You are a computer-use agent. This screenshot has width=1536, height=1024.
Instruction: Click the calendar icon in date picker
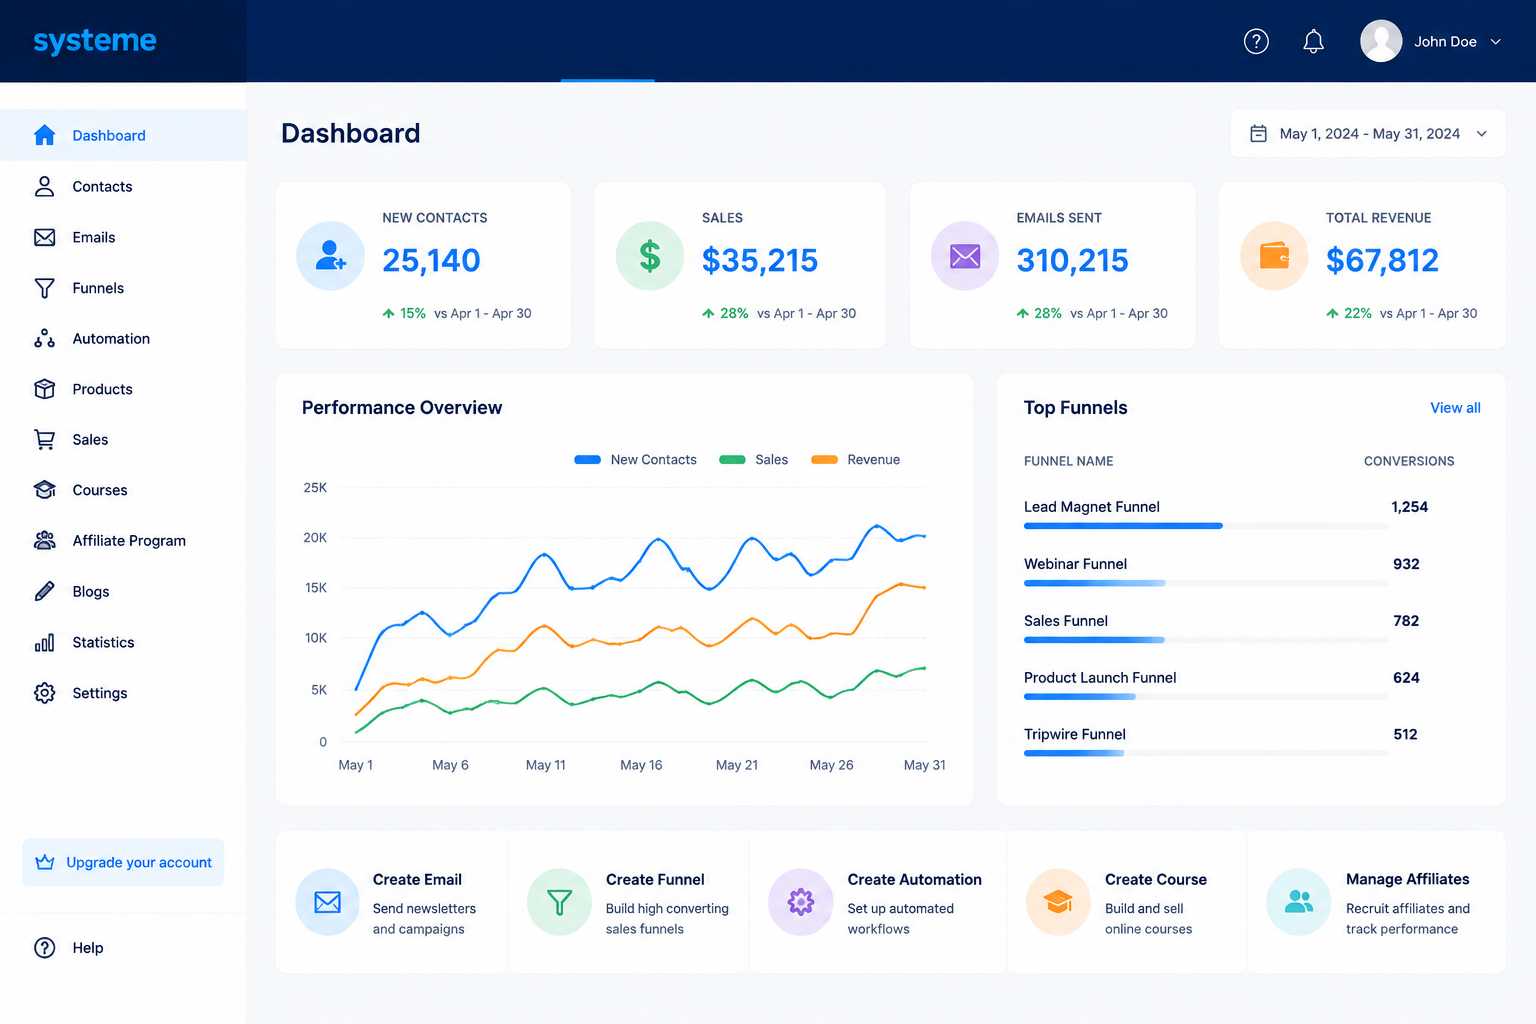tap(1259, 134)
